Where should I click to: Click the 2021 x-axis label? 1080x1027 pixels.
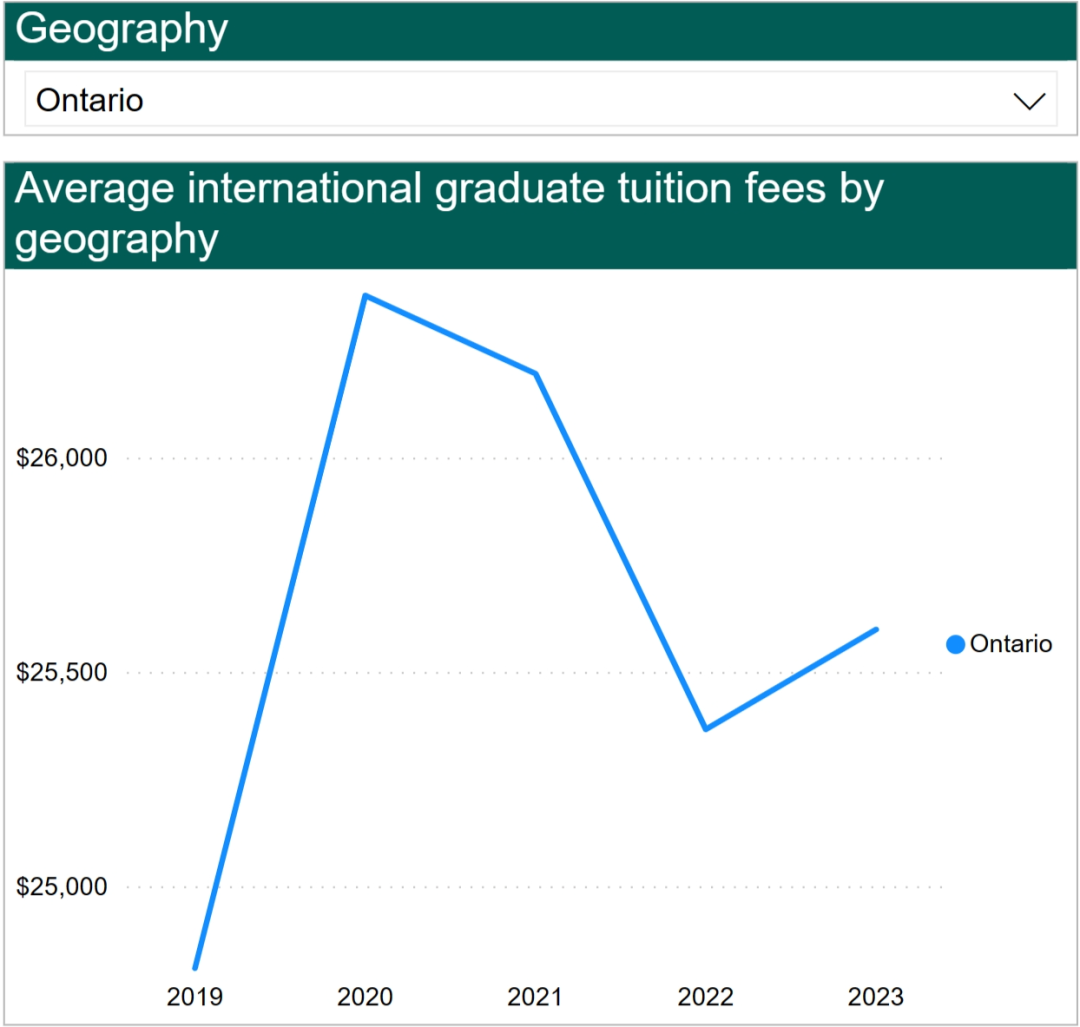[x=535, y=996]
